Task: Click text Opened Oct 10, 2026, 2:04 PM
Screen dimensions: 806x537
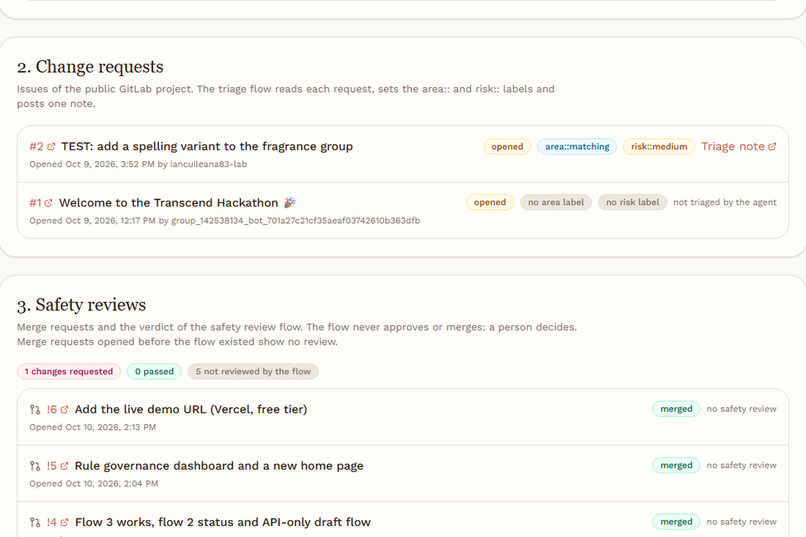Action: [x=94, y=484]
